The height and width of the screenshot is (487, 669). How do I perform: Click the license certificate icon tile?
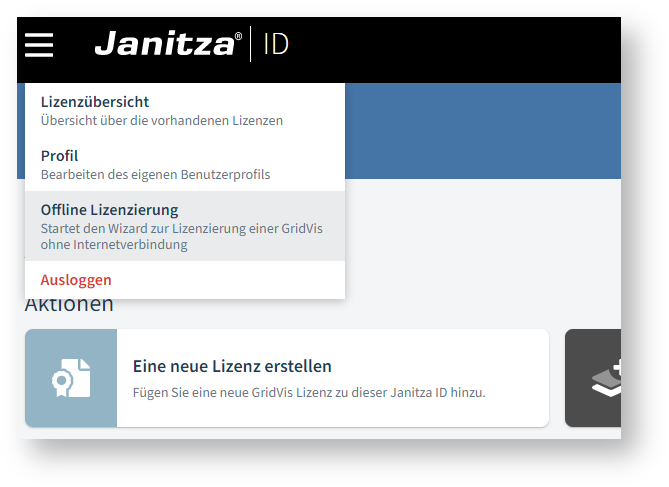[71, 378]
